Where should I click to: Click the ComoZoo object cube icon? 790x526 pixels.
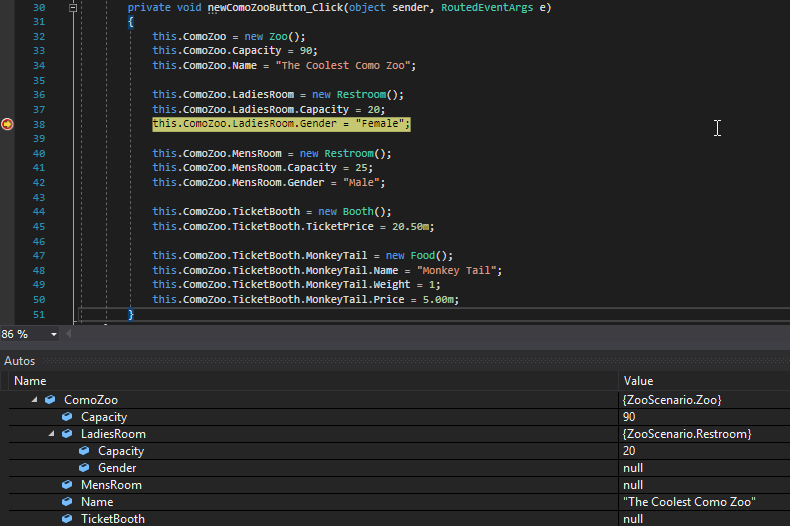(50, 400)
